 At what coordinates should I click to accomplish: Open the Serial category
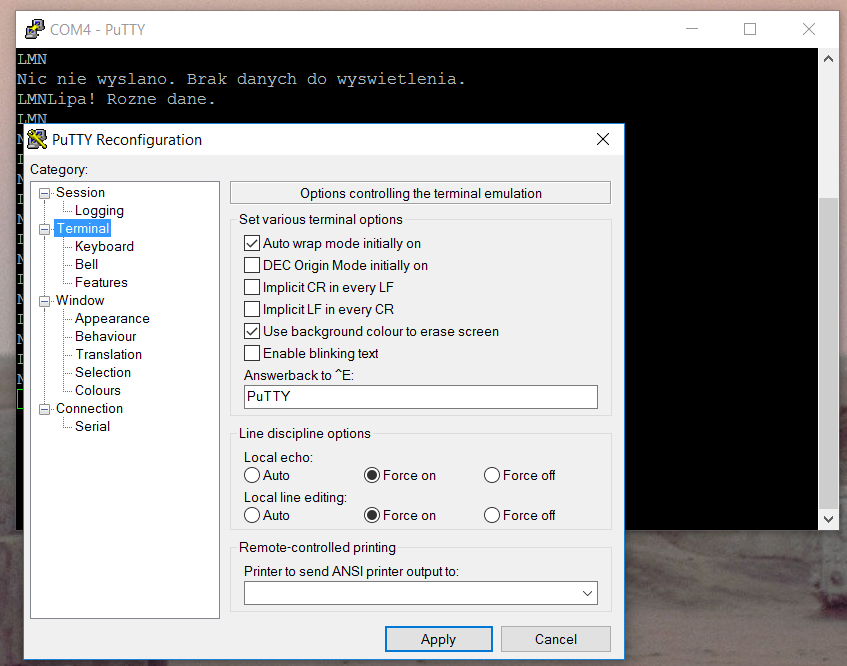tap(92, 426)
